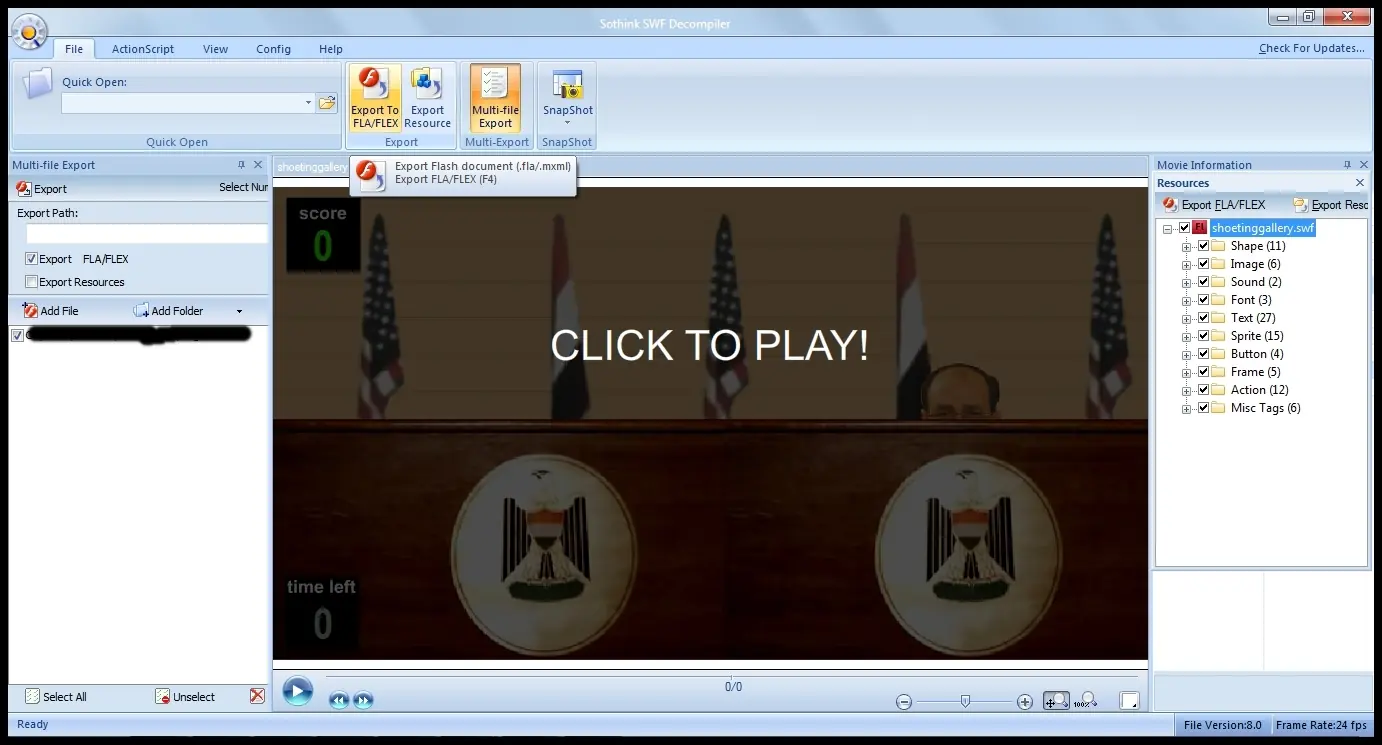Screen dimensions: 1382x745
Task: Pin the Multi-file Export panel
Action: tap(241, 165)
